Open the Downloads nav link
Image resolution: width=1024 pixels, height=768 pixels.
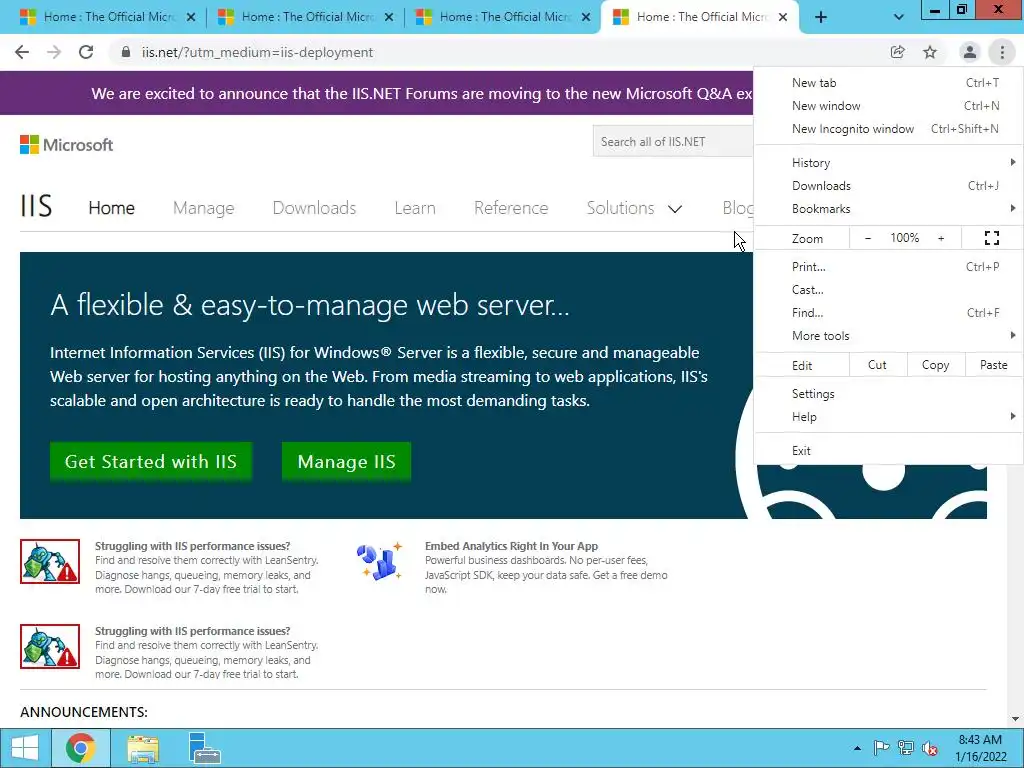pyautogui.click(x=314, y=208)
